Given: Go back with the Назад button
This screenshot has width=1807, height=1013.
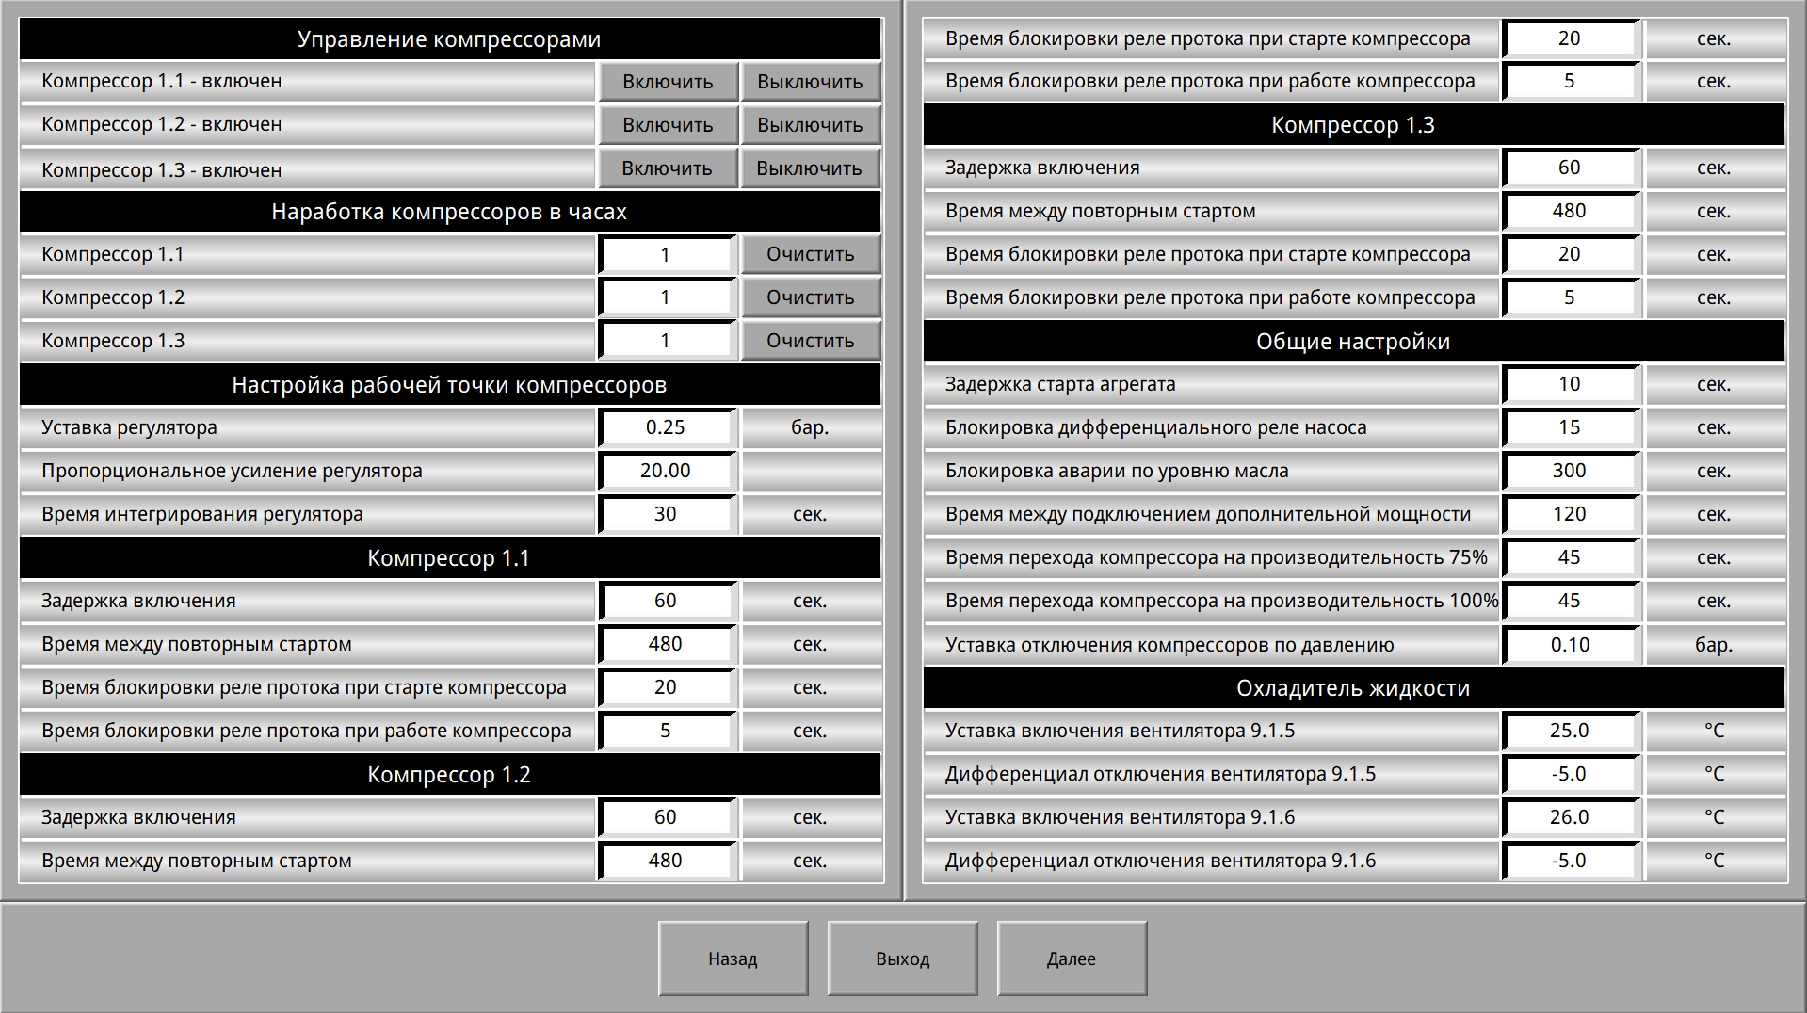Looking at the screenshot, I should click(x=732, y=959).
